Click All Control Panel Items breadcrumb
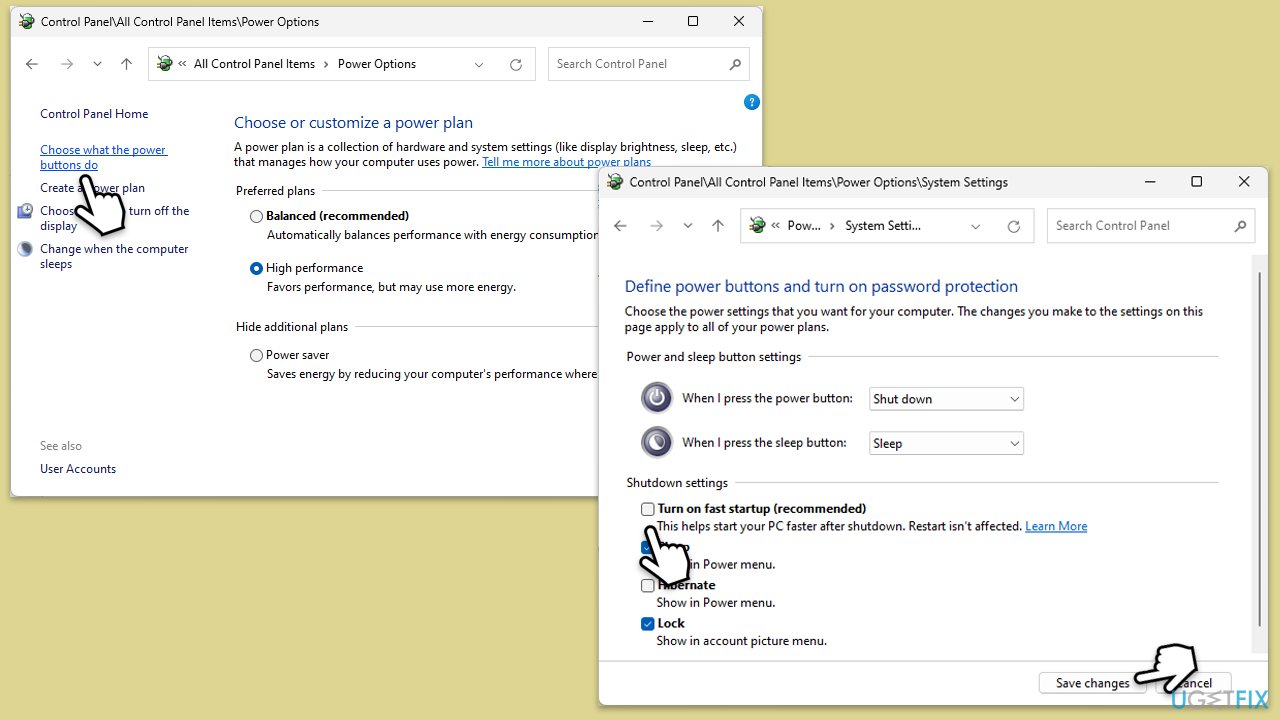Image resolution: width=1280 pixels, height=720 pixels. coord(254,64)
